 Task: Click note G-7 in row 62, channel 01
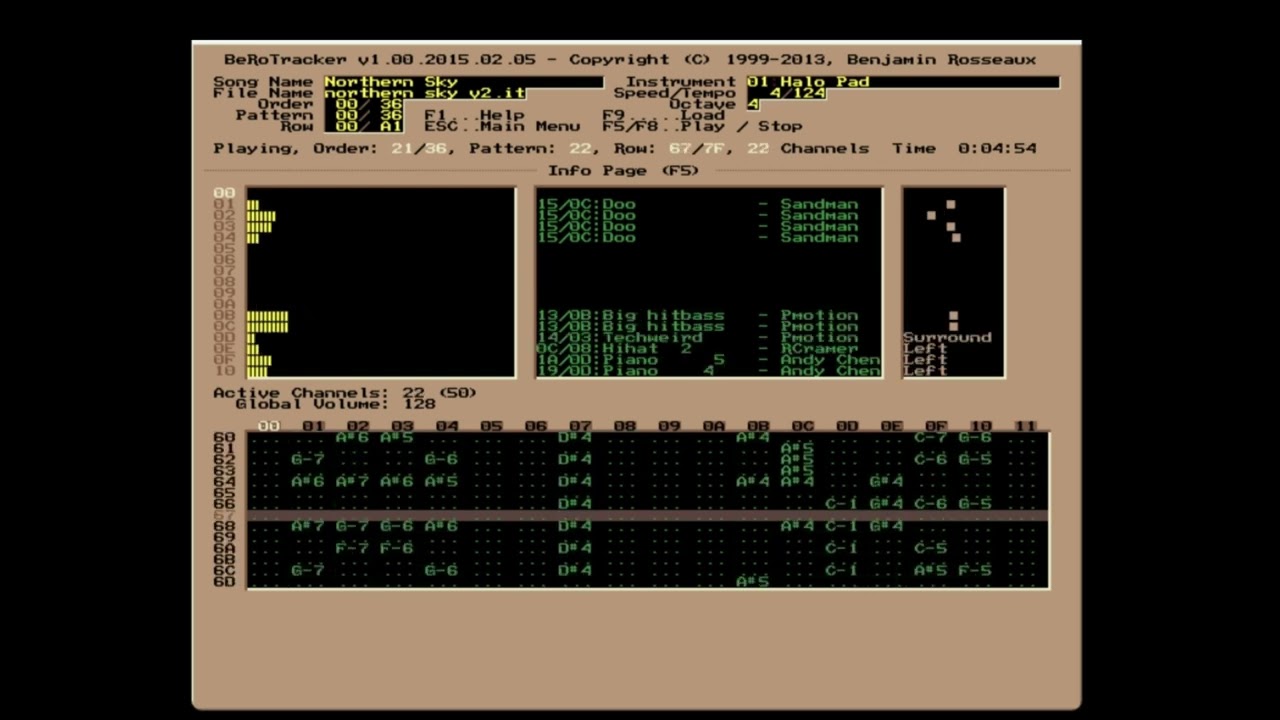[x=308, y=459]
